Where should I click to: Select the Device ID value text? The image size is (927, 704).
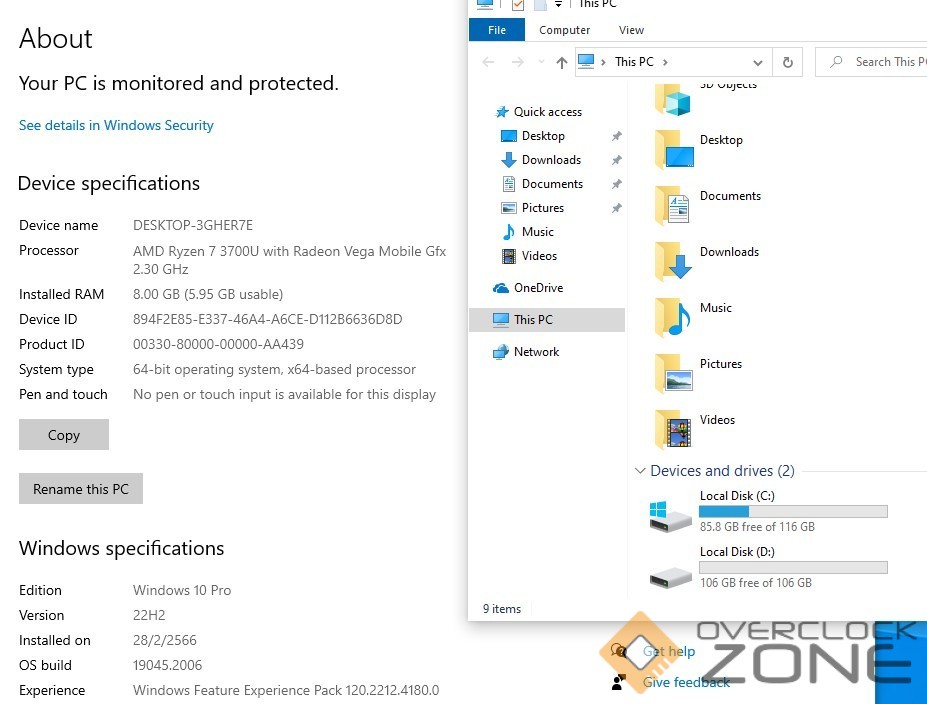[267, 319]
